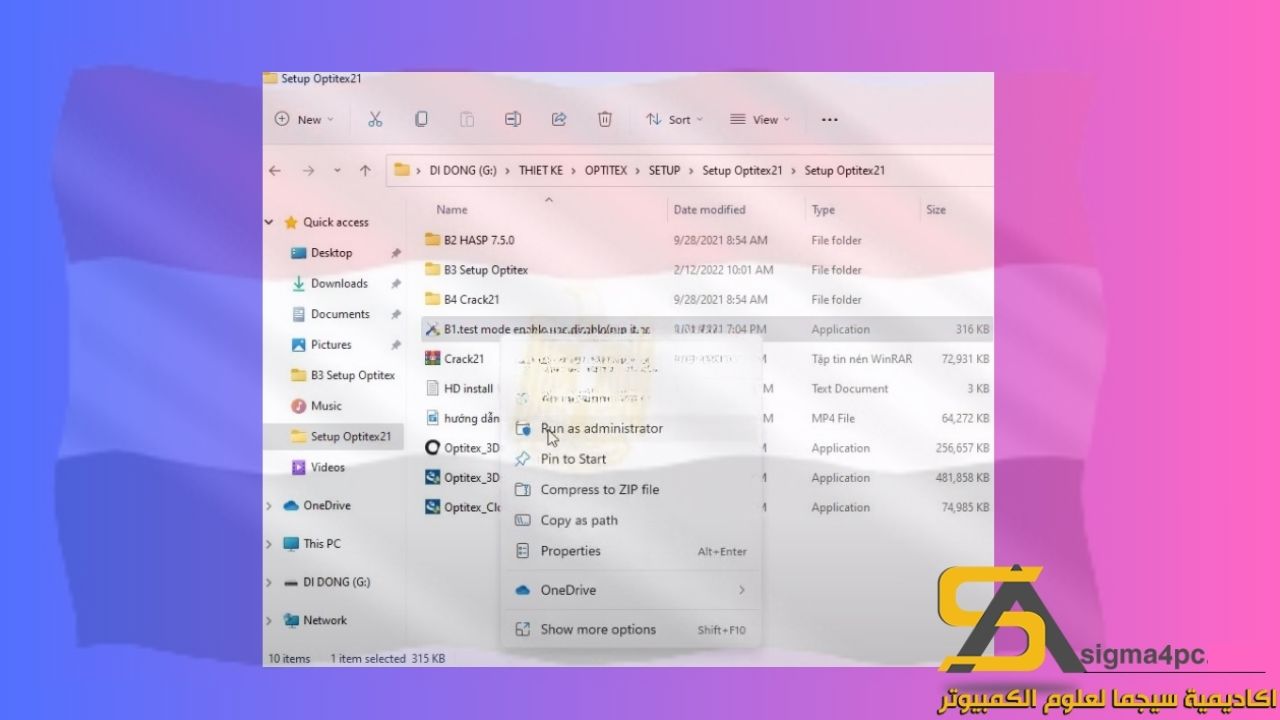Sort by Name column header
This screenshot has width=1280, height=720.
pyautogui.click(x=452, y=210)
